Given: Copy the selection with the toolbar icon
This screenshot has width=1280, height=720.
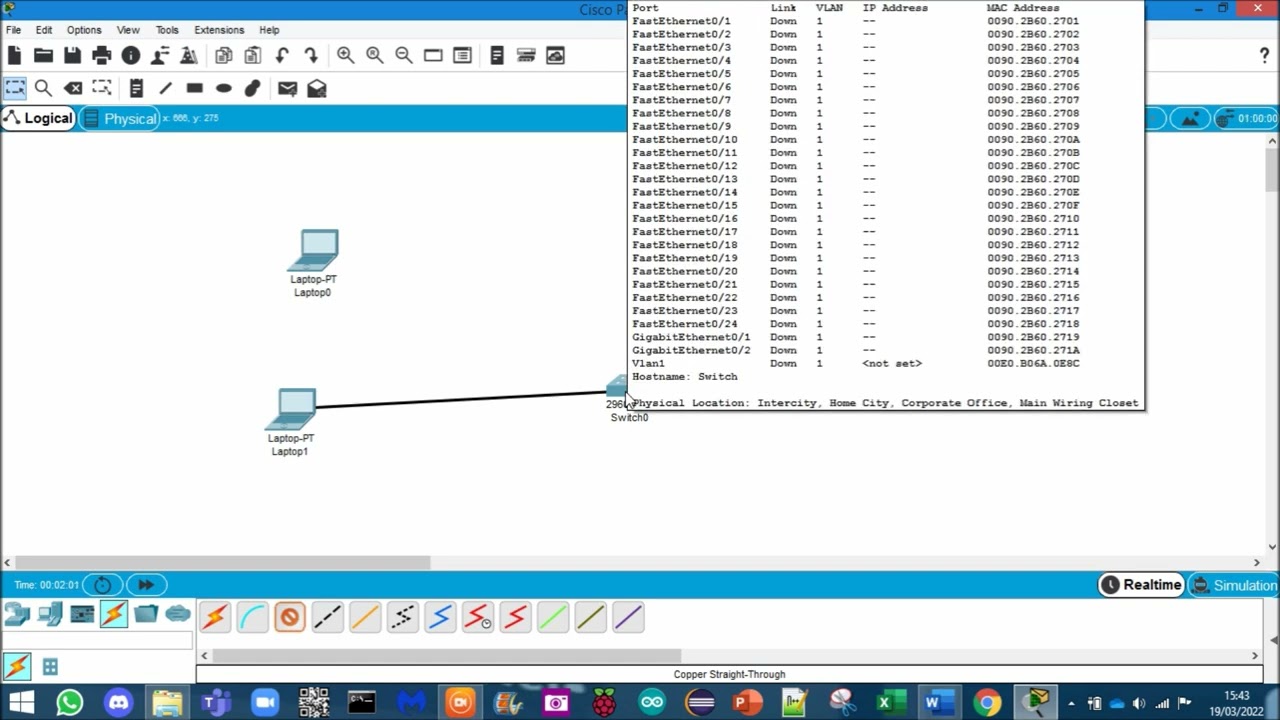Looking at the screenshot, I should [x=224, y=56].
